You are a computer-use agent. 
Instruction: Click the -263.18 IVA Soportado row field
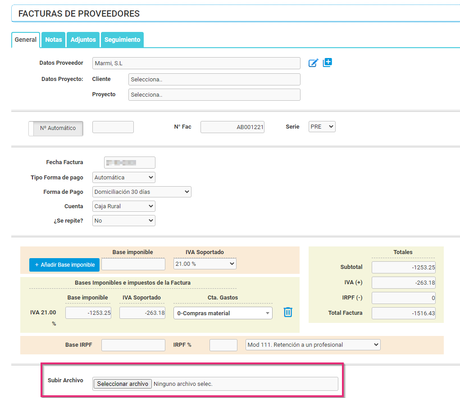[x=142, y=313]
